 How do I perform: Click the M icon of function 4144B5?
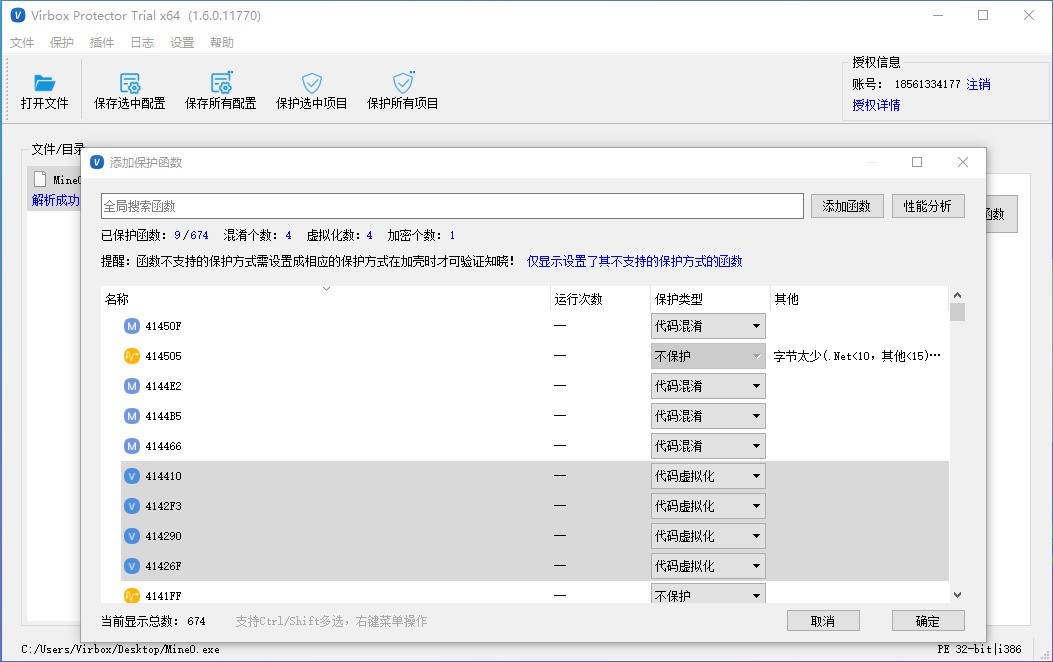point(132,416)
